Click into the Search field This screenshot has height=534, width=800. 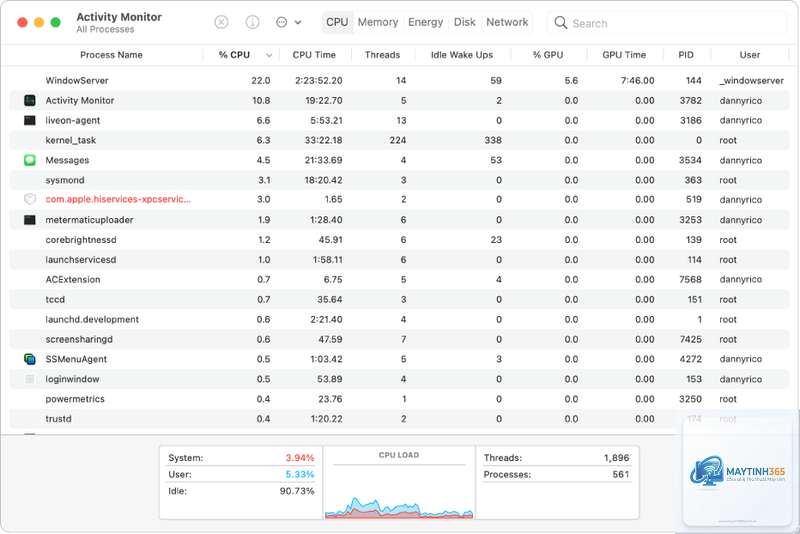pyautogui.click(x=667, y=23)
